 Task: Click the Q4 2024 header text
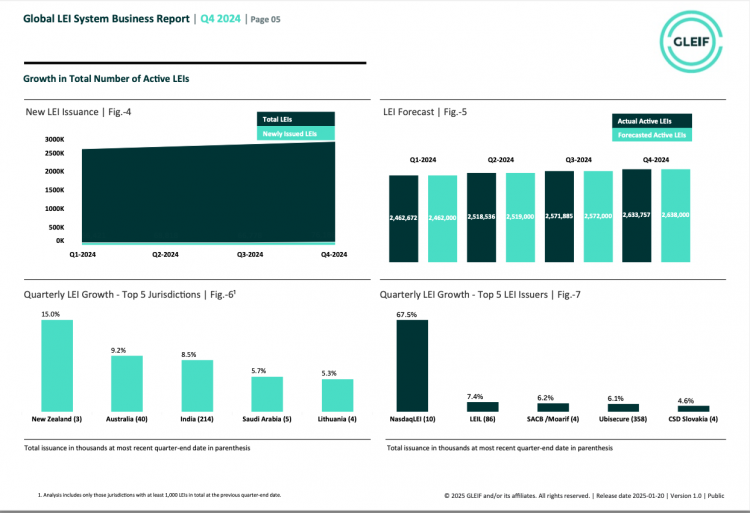[x=220, y=18]
